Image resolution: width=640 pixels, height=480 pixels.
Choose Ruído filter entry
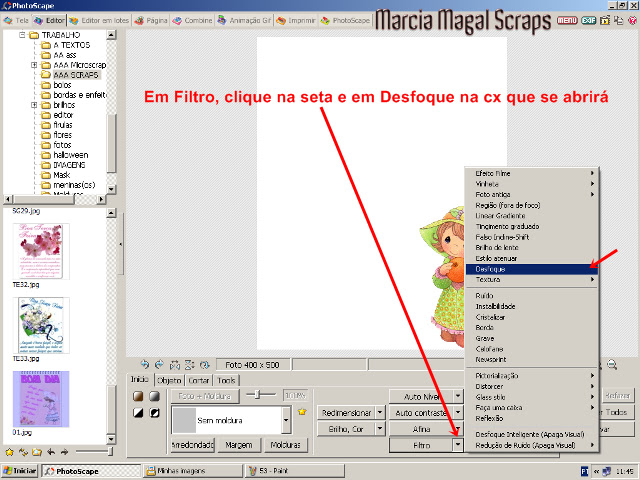point(532,296)
